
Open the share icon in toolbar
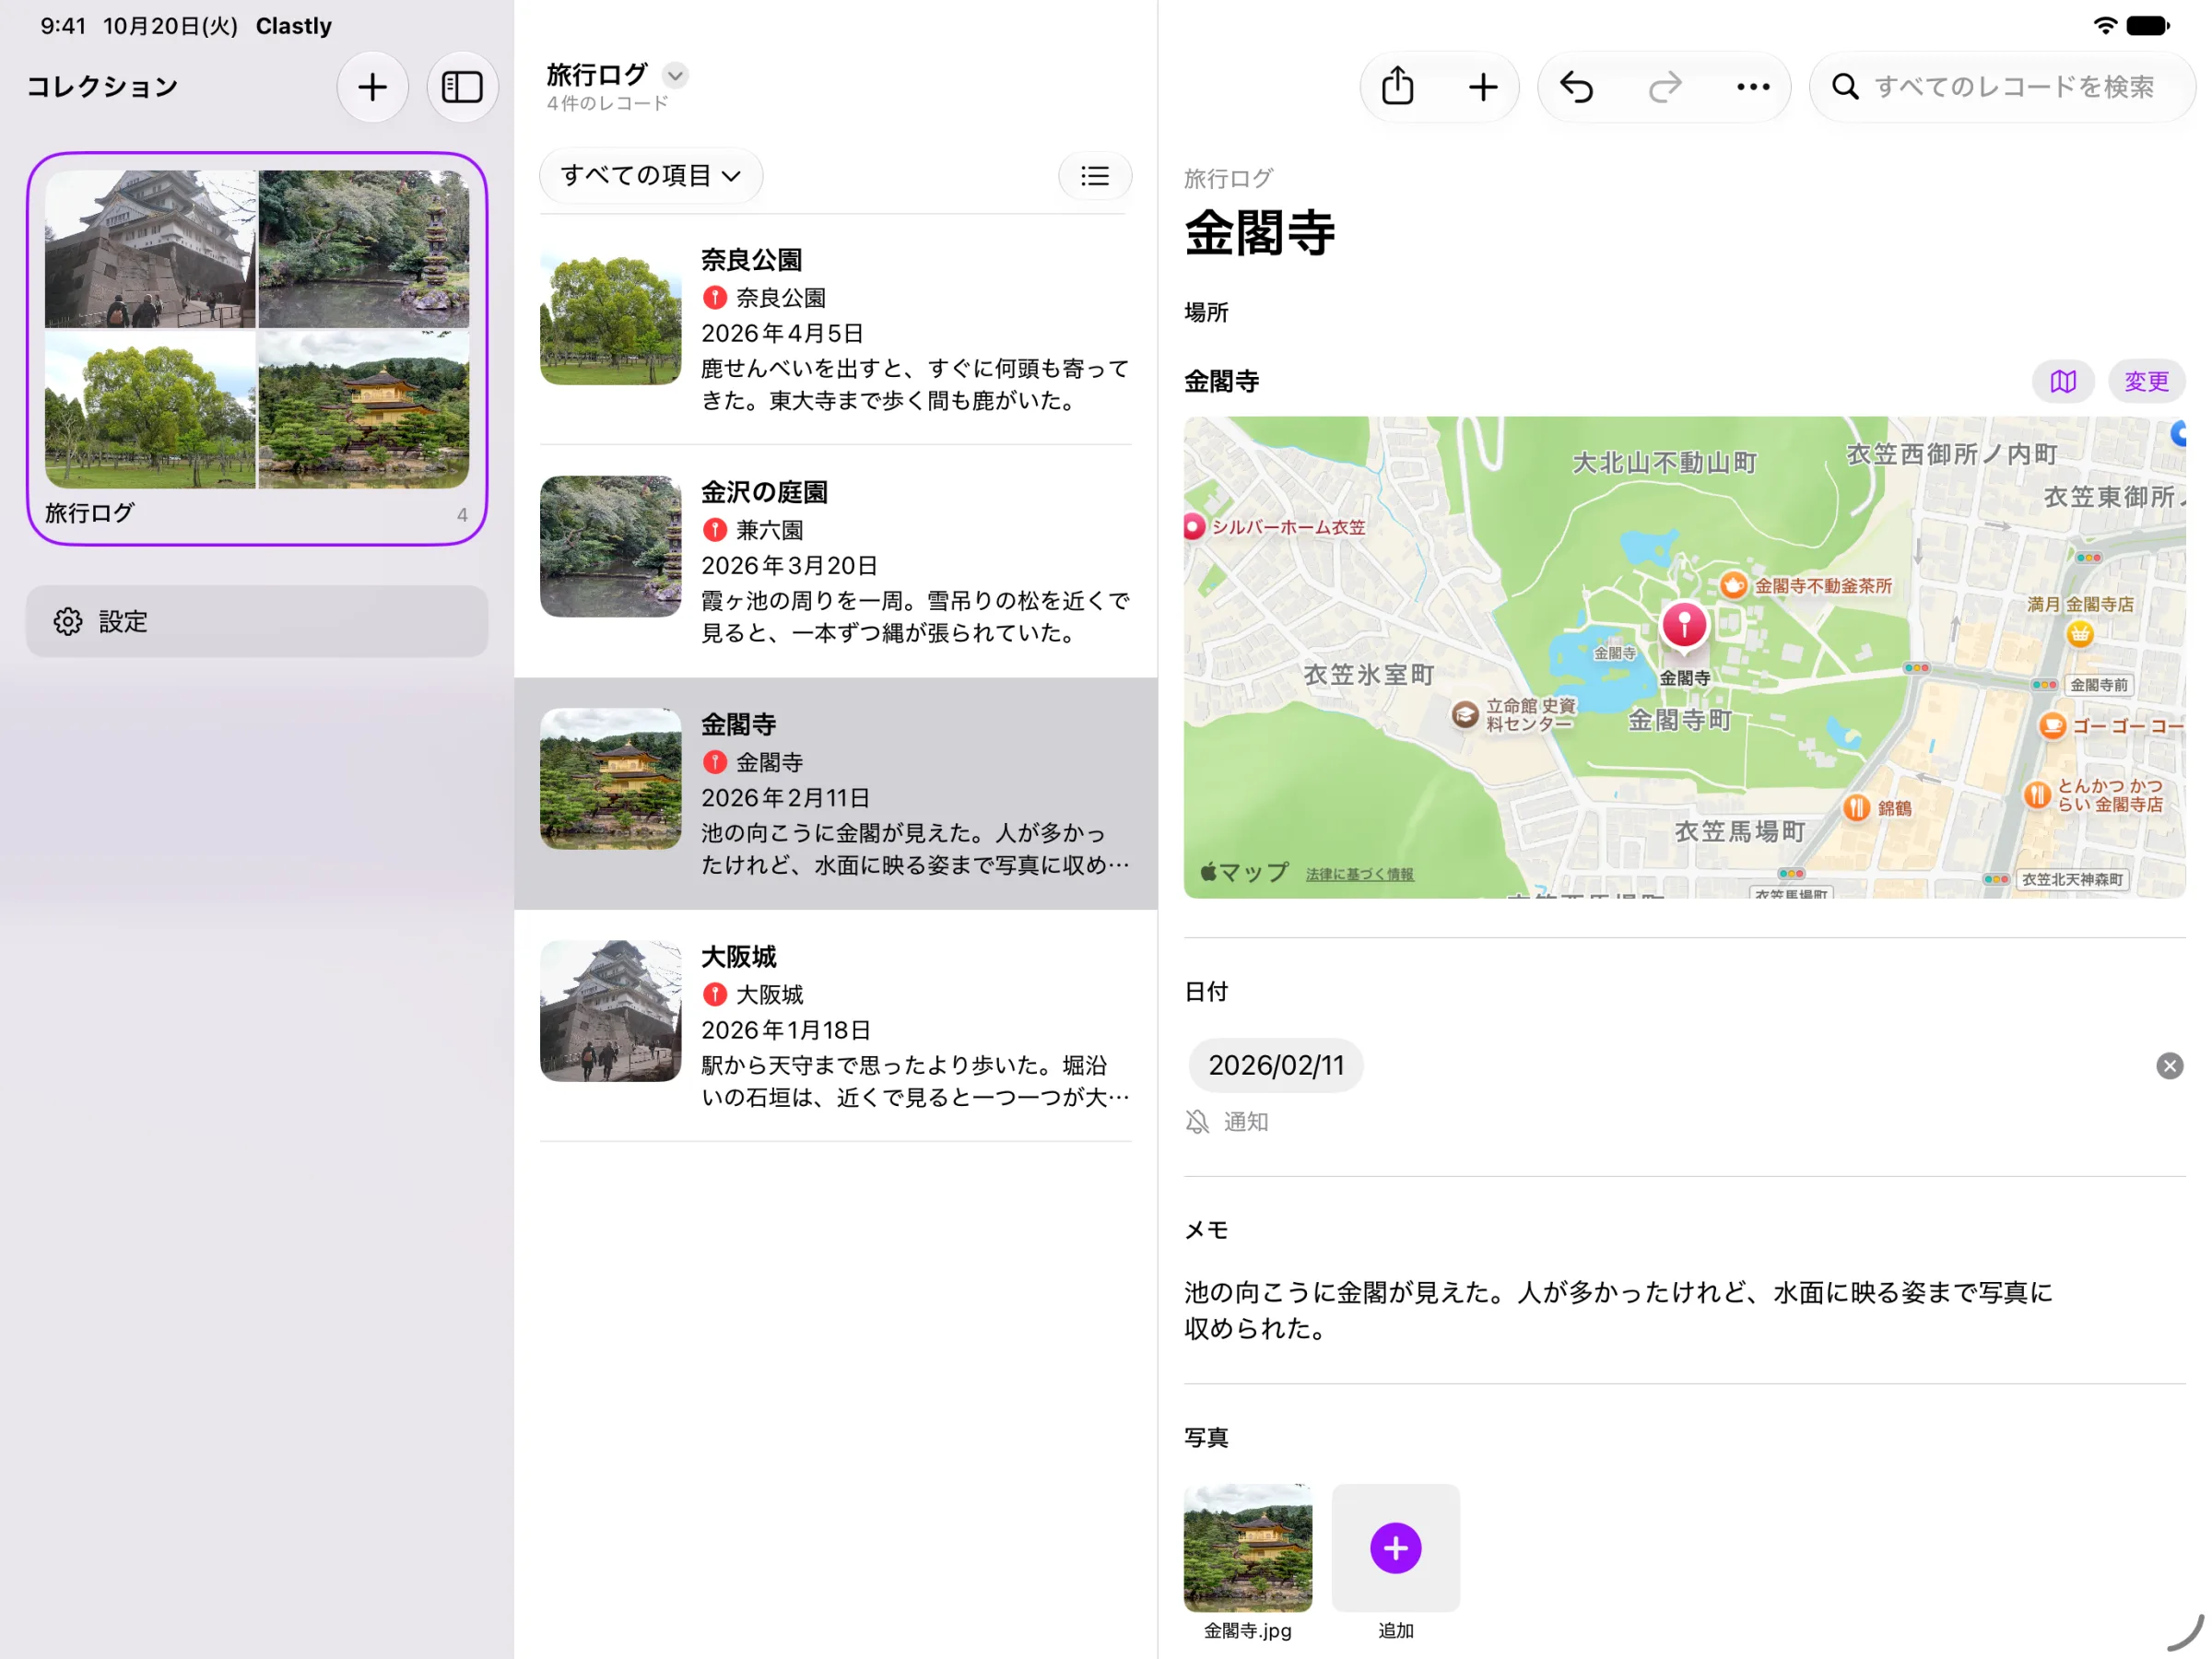(x=1397, y=87)
